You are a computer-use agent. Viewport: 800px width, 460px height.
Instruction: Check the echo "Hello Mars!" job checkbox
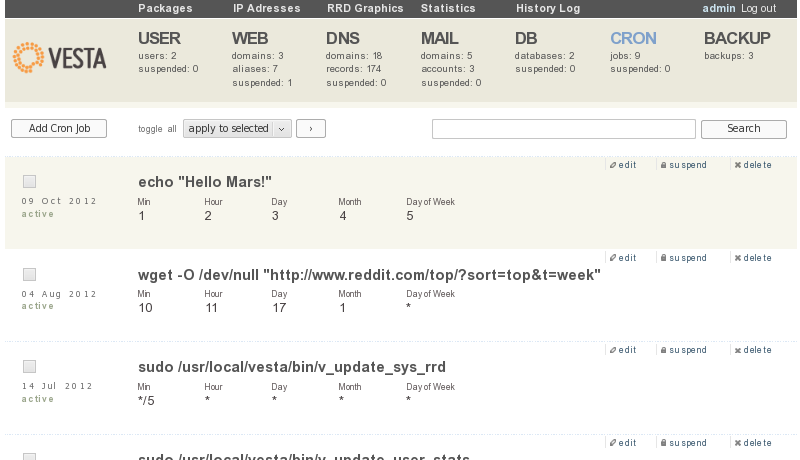tap(30, 181)
